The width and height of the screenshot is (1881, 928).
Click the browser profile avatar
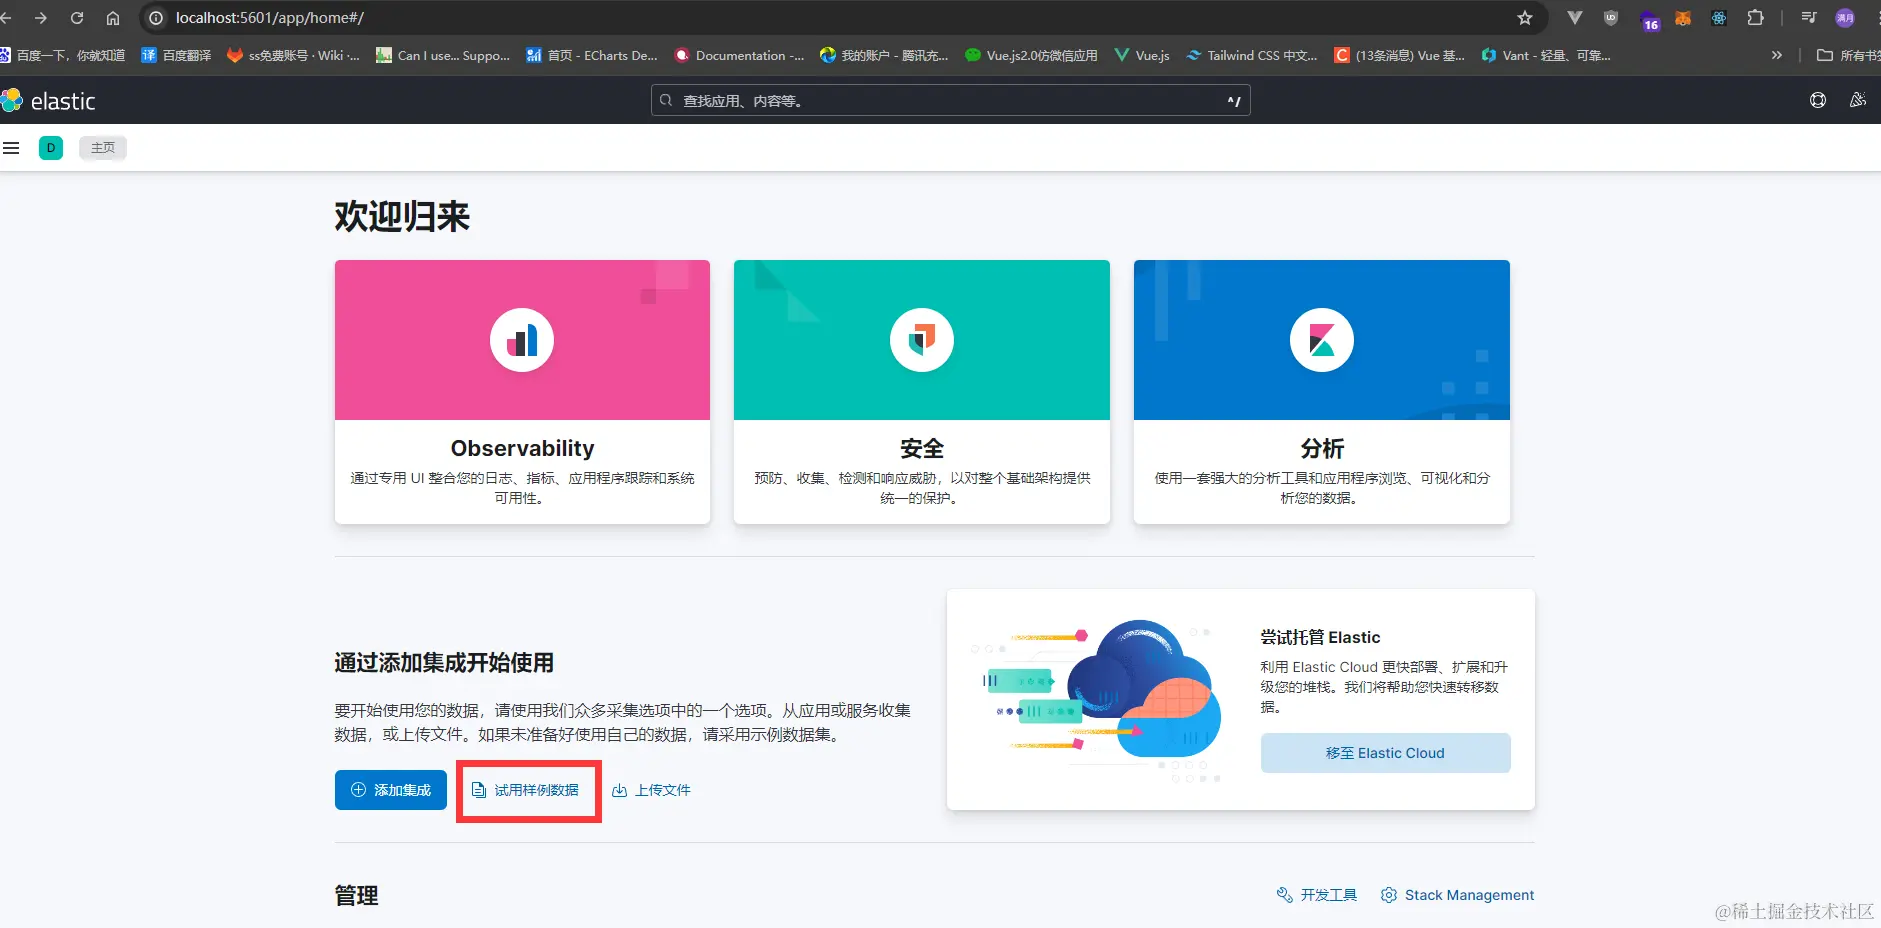(x=1845, y=18)
